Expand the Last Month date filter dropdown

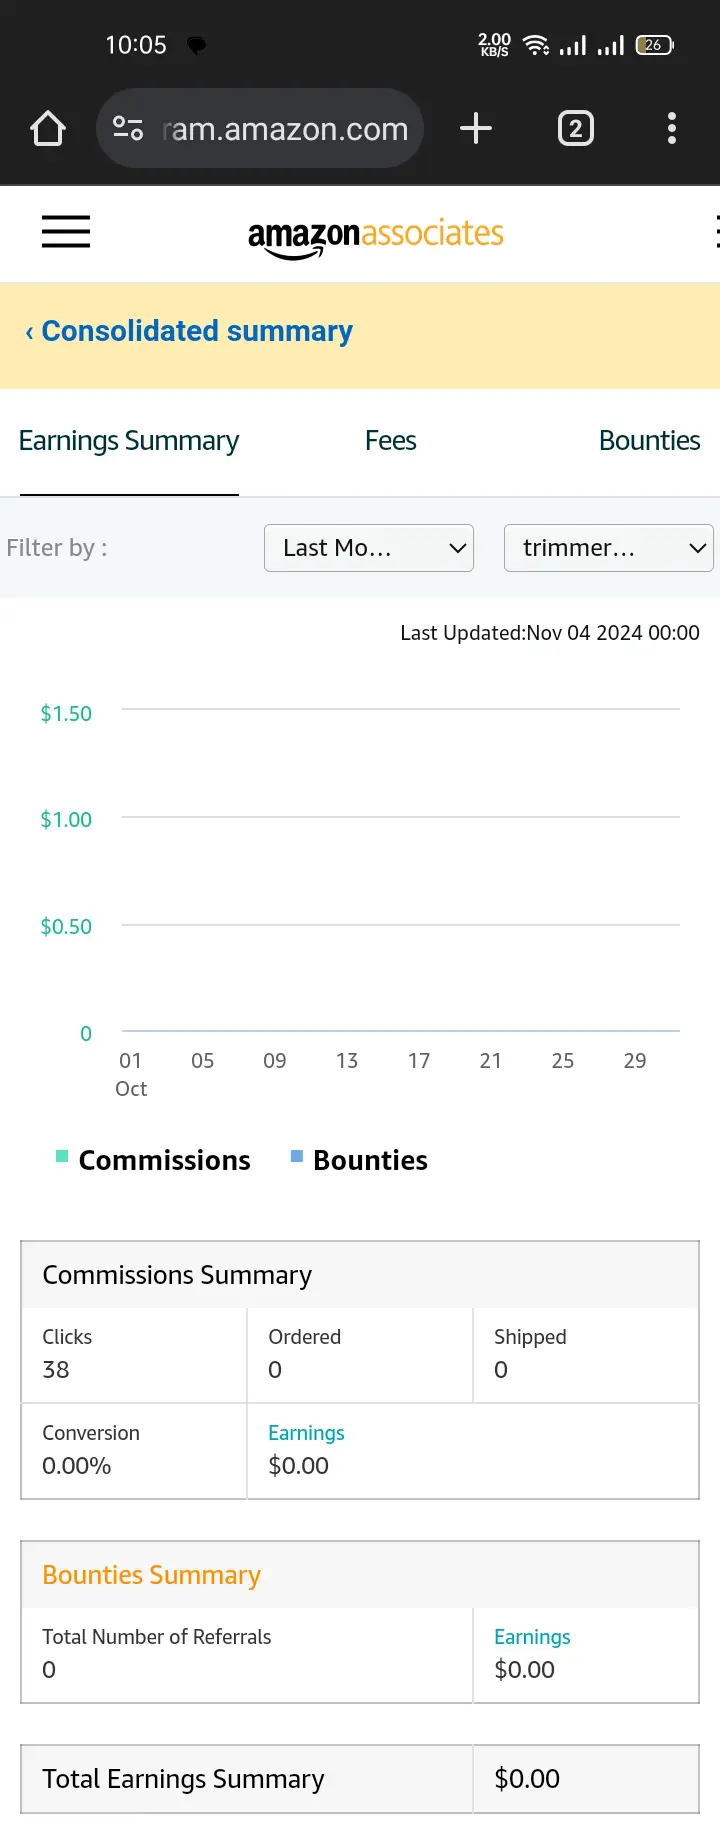click(x=369, y=548)
